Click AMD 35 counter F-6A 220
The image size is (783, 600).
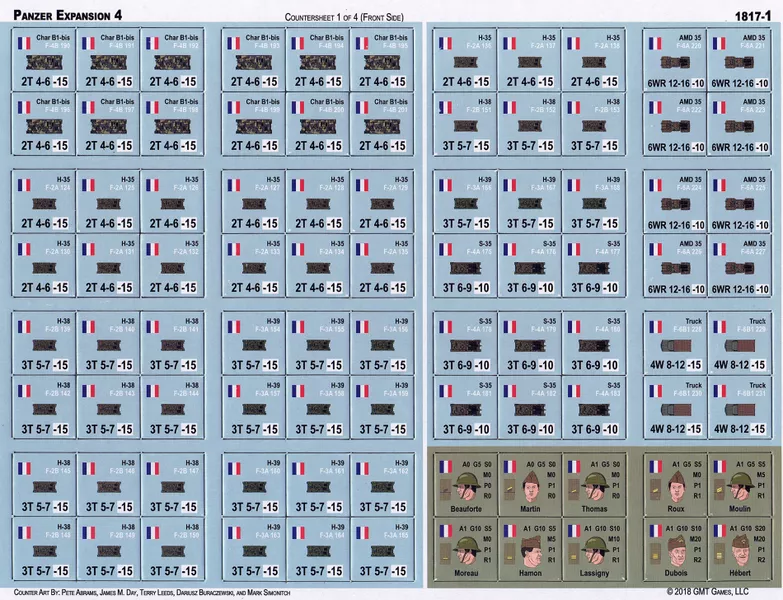[674, 58]
